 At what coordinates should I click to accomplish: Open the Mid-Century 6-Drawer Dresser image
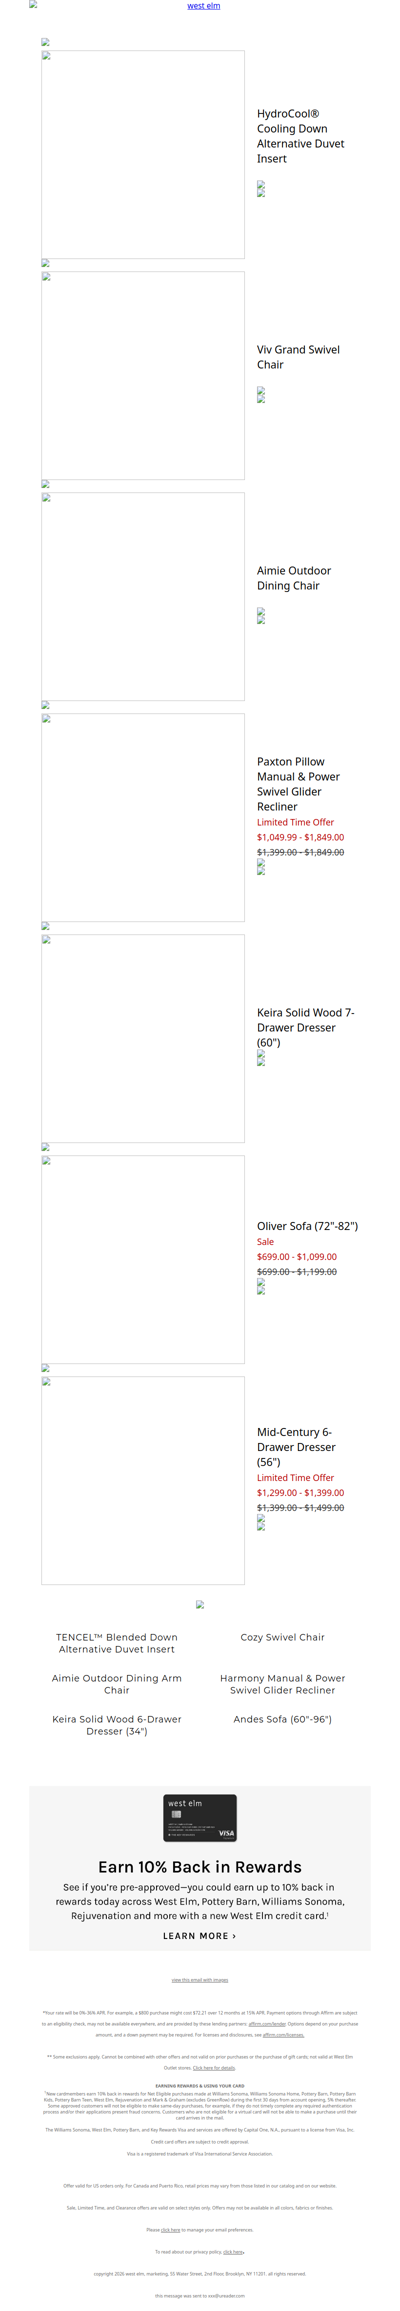143,1481
